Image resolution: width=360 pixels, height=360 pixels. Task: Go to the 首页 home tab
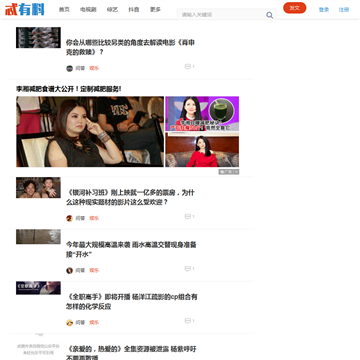(64, 10)
